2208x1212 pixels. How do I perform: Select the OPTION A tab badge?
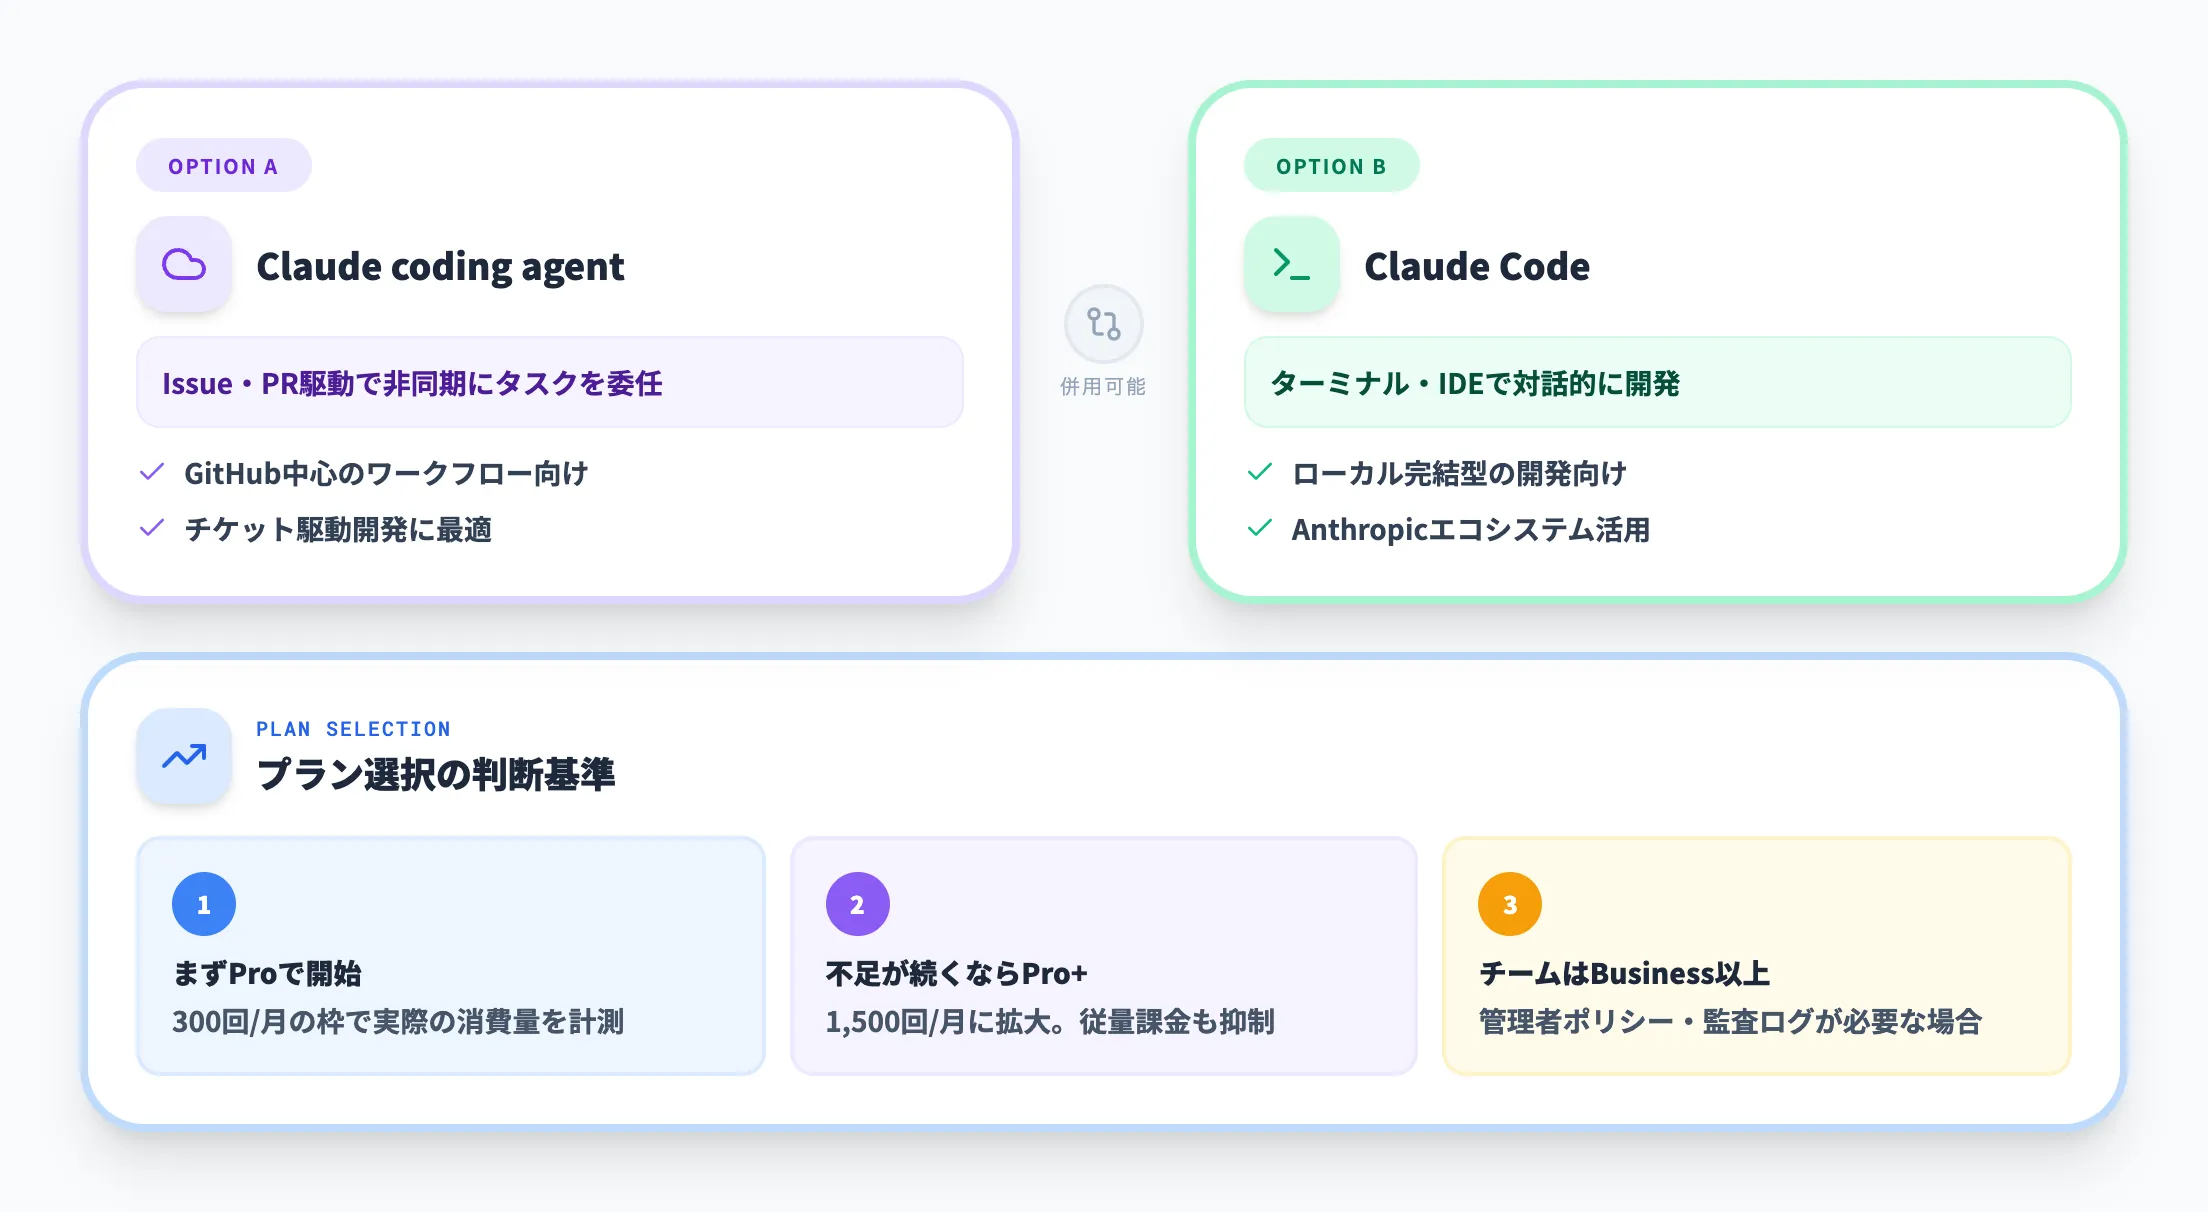click(223, 165)
